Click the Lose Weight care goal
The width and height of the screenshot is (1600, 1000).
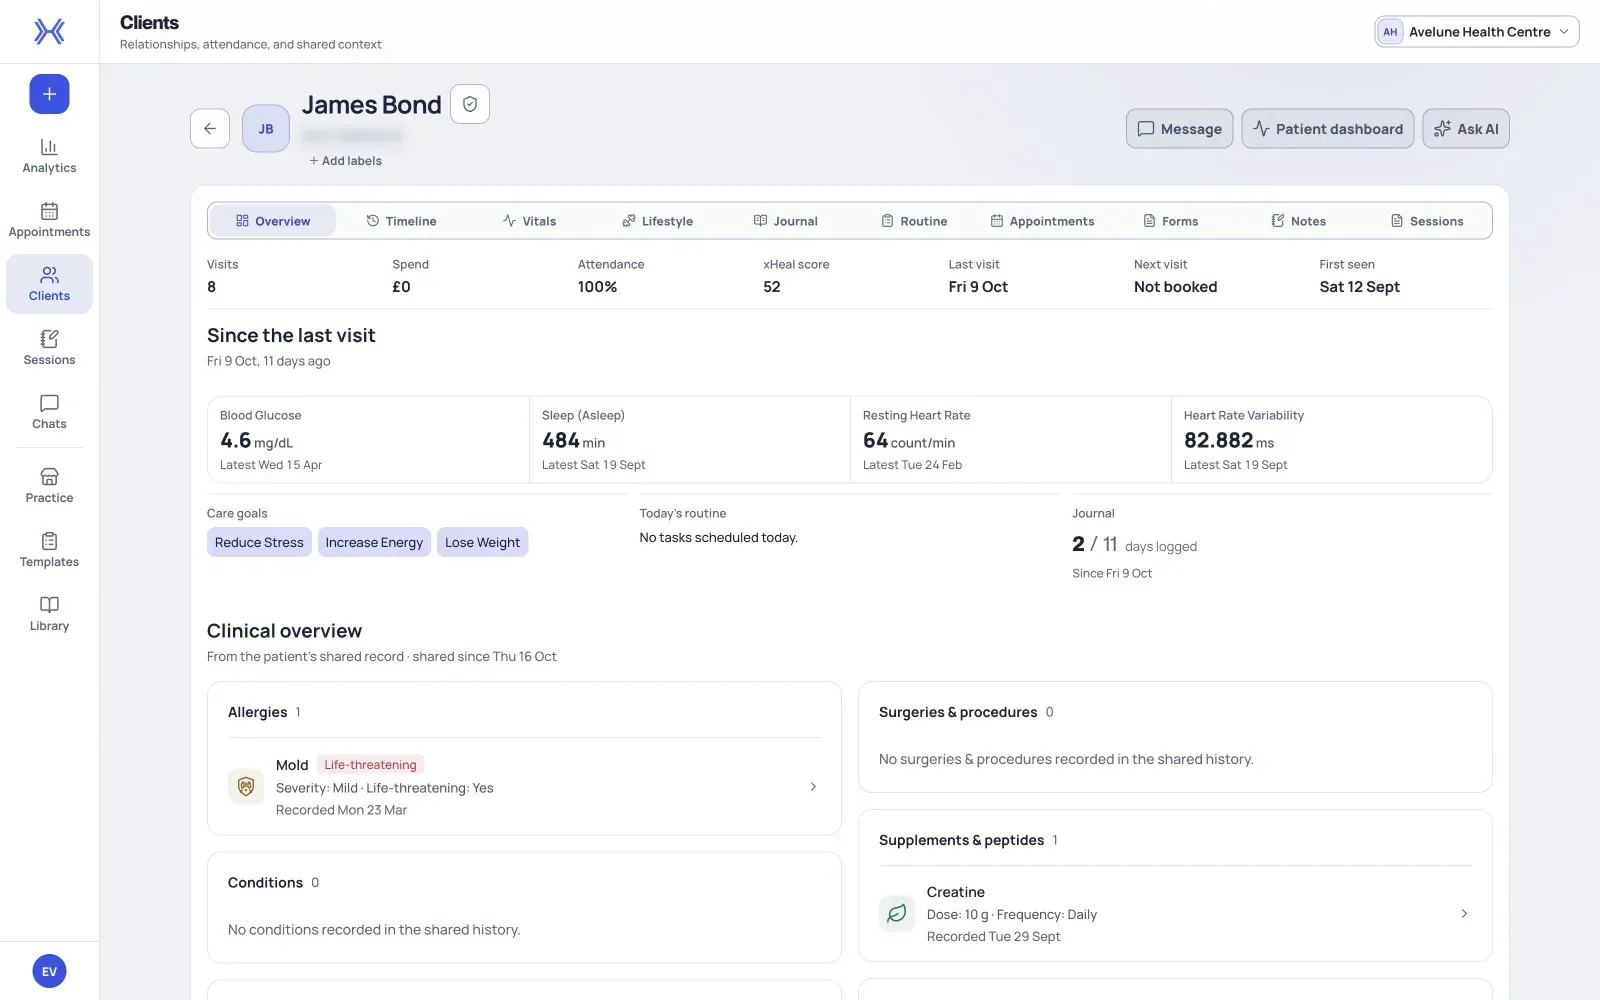(x=482, y=542)
